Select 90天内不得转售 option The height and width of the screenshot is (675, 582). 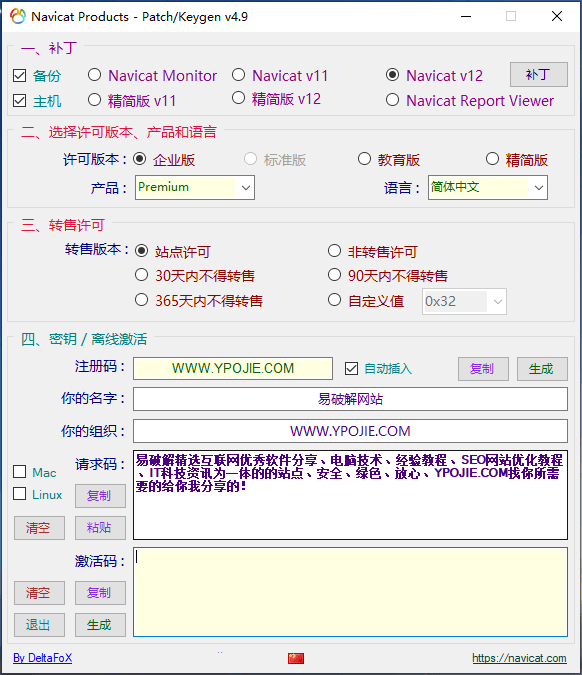click(x=334, y=275)
